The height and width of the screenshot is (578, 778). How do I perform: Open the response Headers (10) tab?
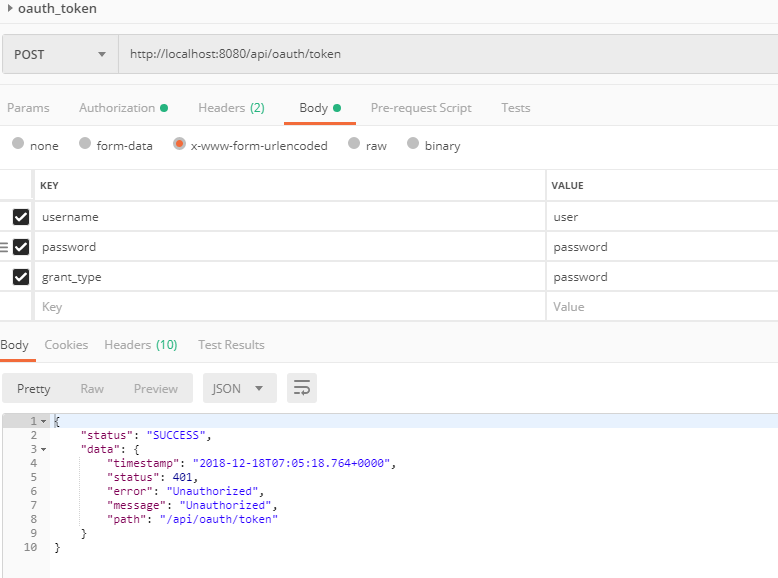(140, 345)
